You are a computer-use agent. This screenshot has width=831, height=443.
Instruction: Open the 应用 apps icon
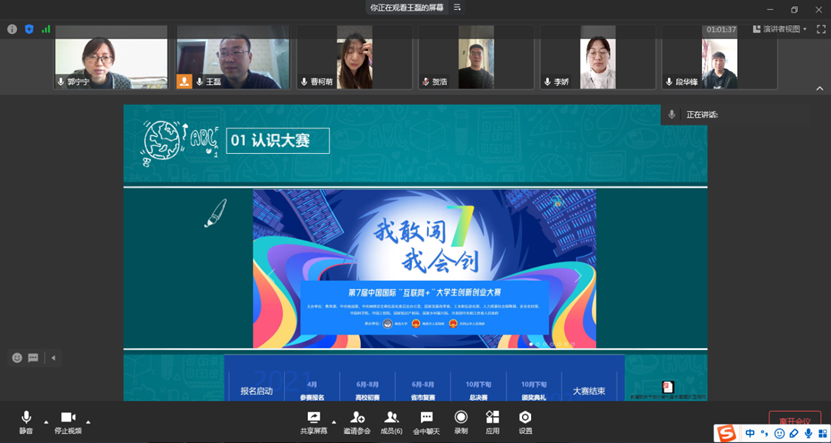click(x=492, y=419)
